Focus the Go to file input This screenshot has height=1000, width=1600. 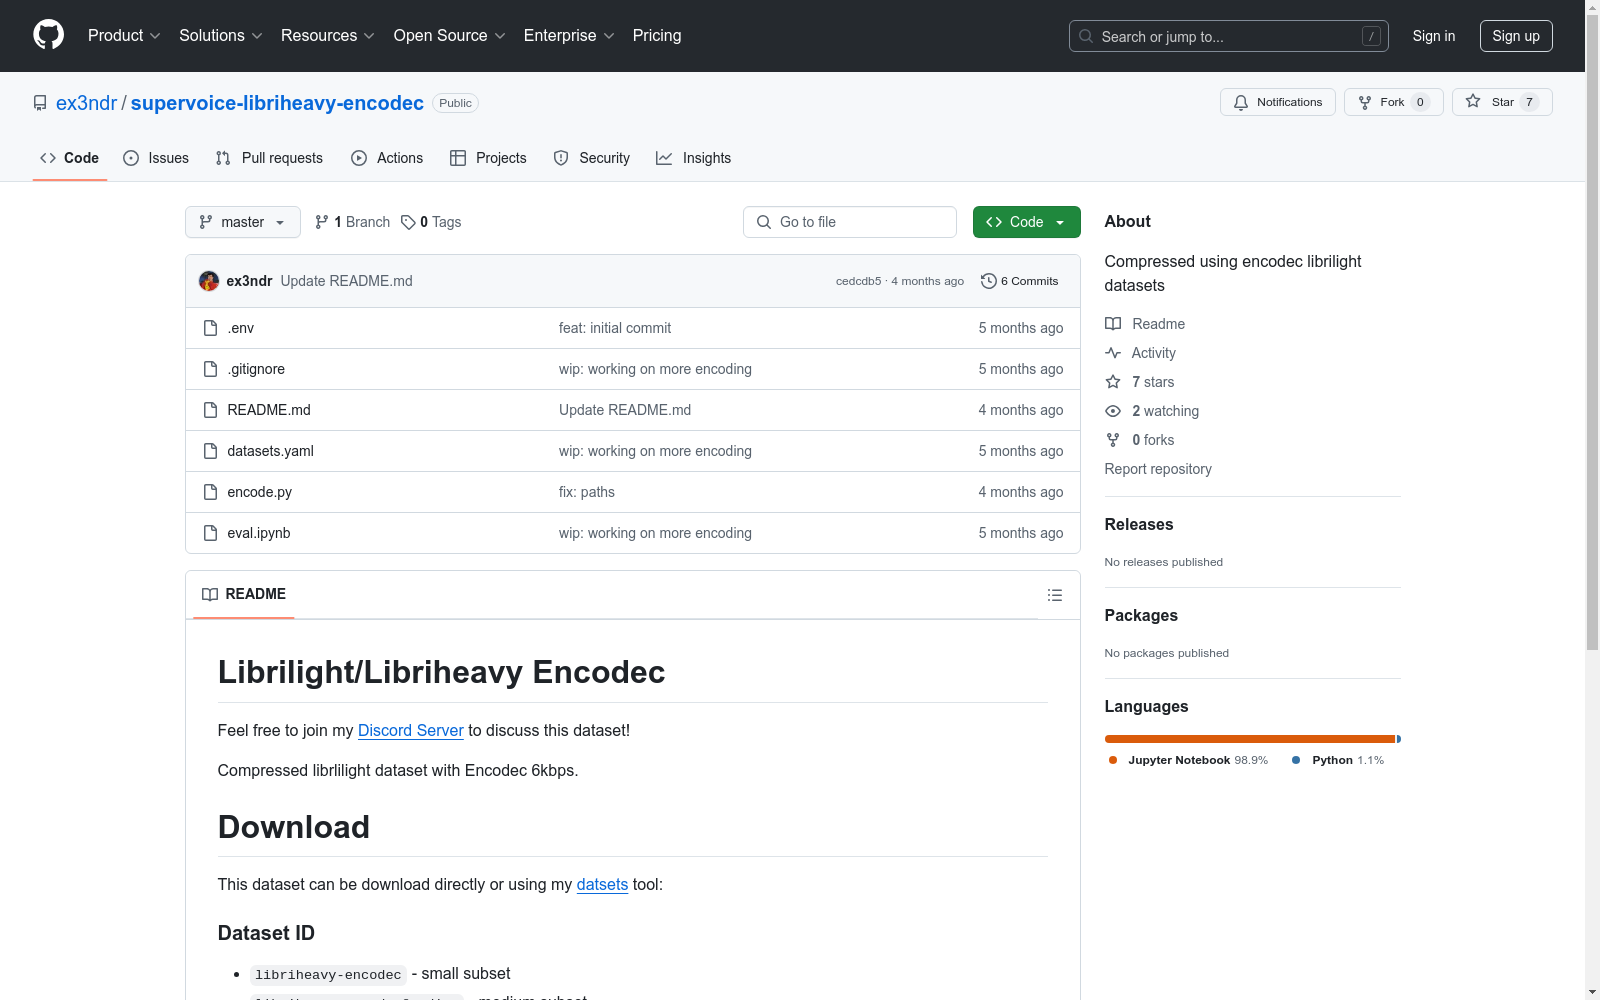click(x=850, y=222)
